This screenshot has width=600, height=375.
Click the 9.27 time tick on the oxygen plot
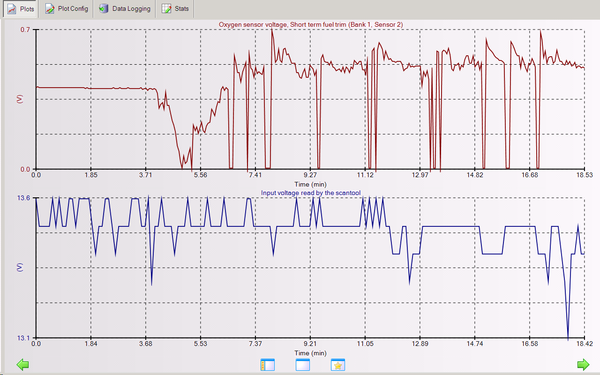[x=310, y=175]
